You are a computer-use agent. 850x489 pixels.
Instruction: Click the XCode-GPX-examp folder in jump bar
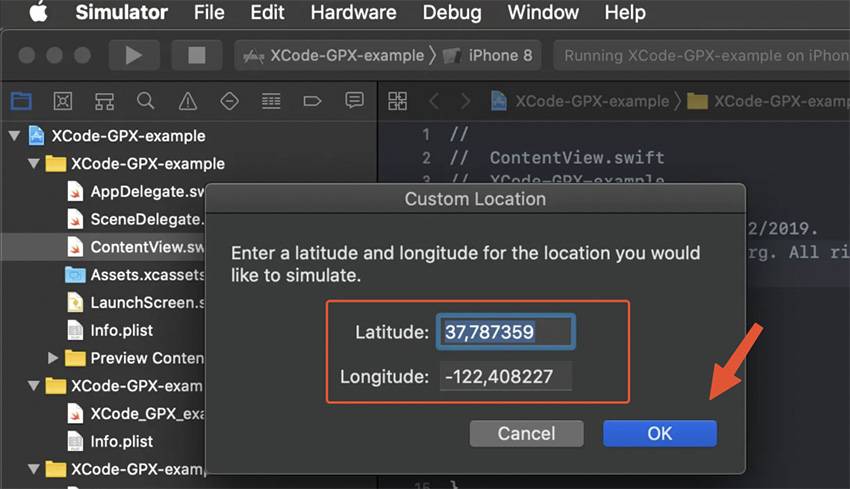point(768,101)
